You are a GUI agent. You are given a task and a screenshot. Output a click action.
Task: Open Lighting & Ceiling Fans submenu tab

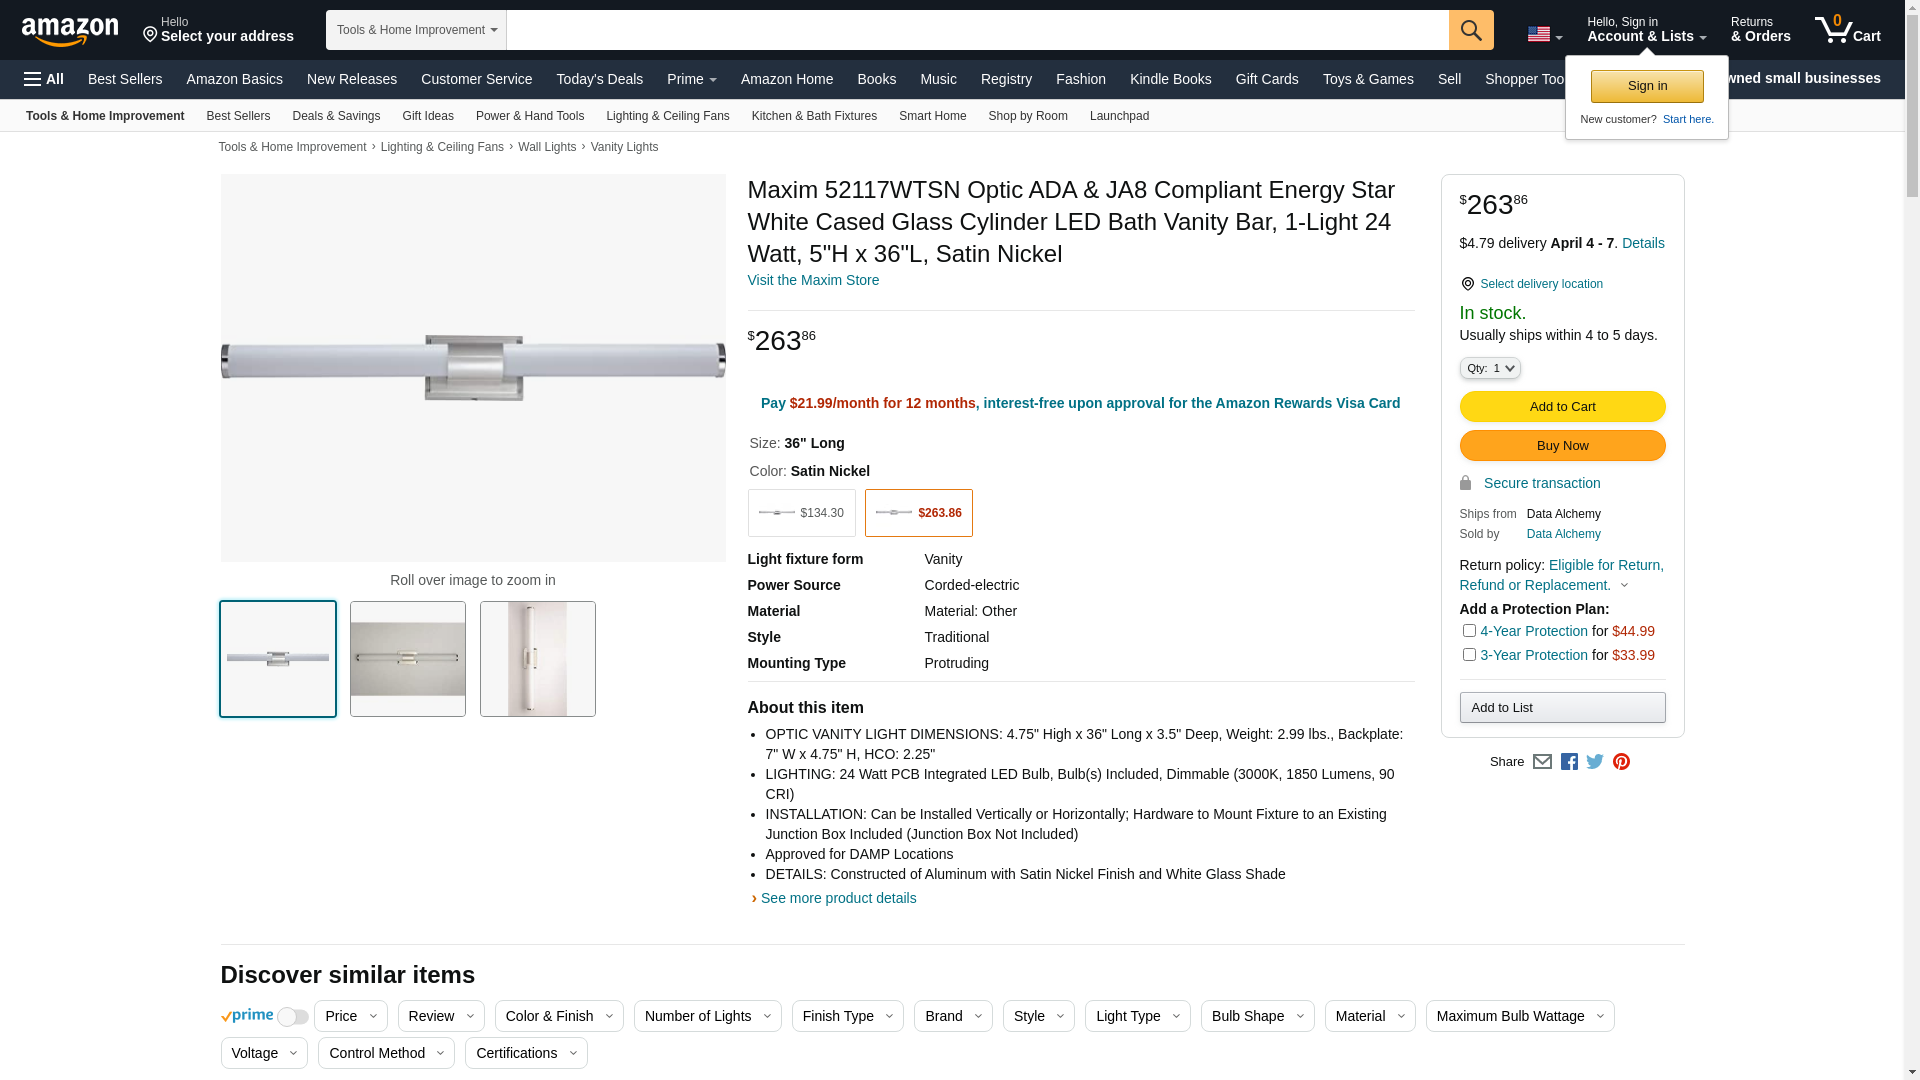click(x=667, y=116)
